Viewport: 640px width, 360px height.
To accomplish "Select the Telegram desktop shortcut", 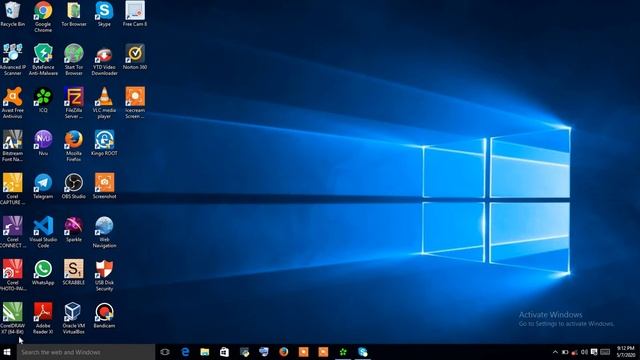I will 43,186.
